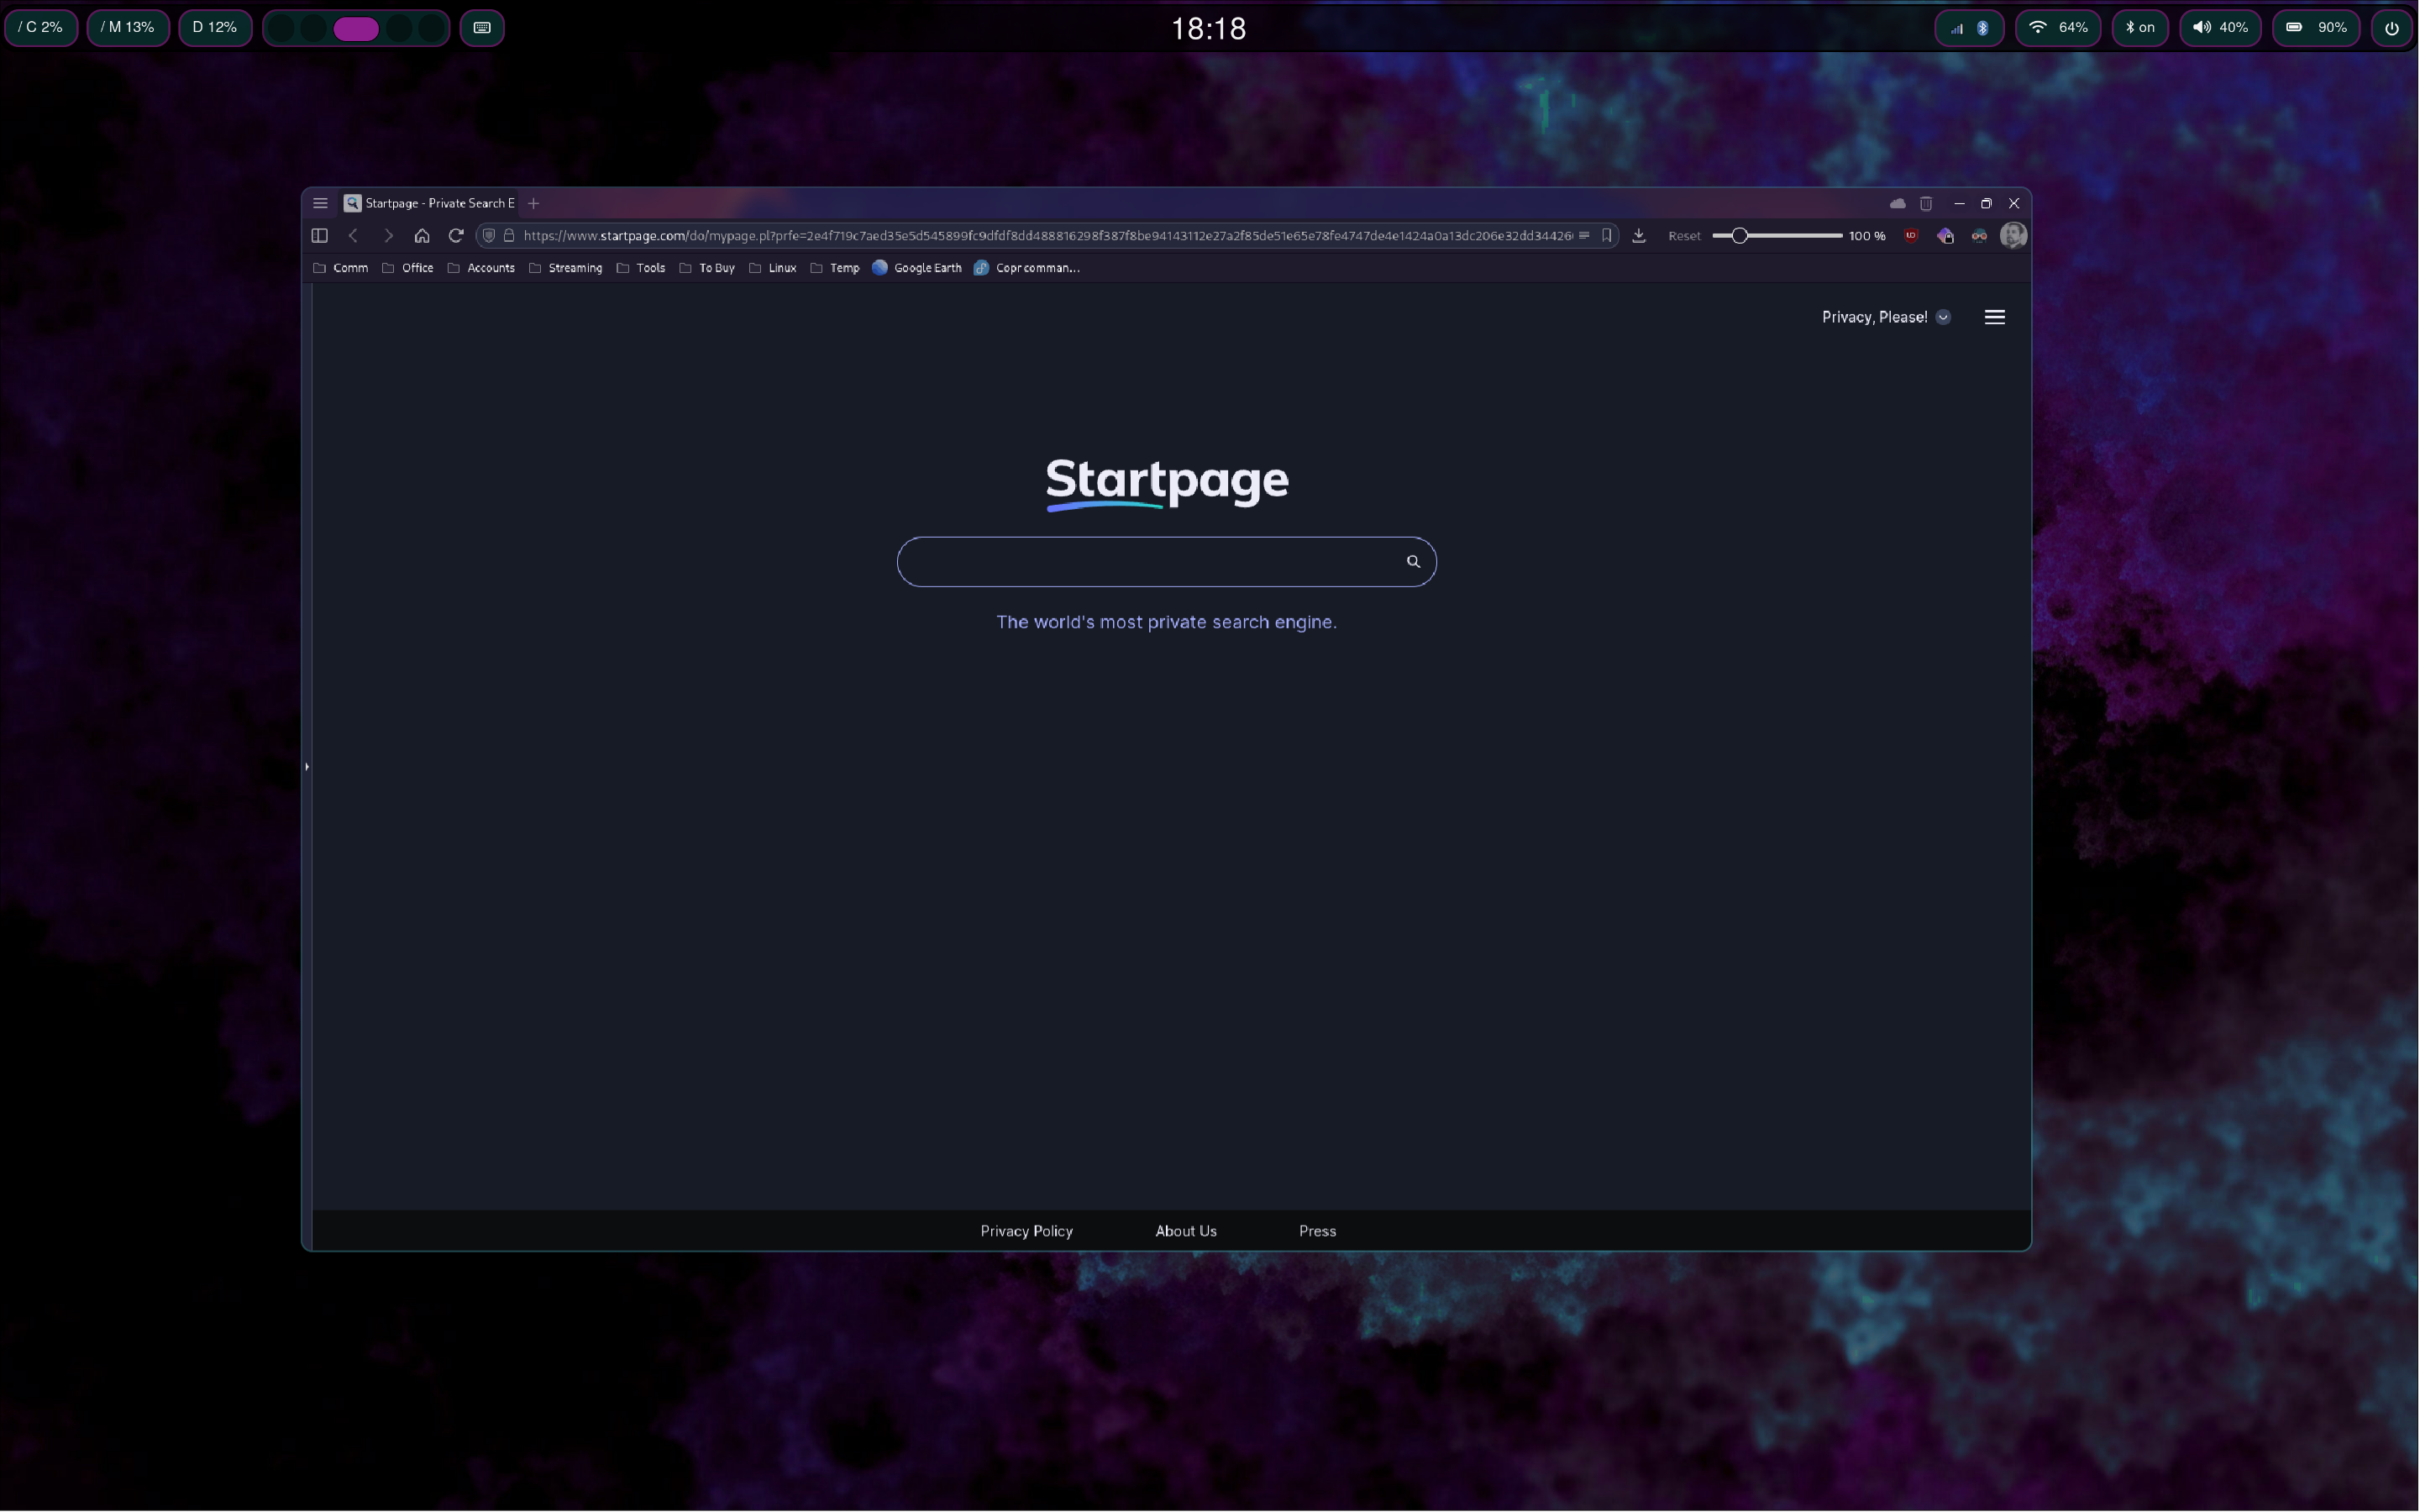The image size is (2420, 1512).
Task: Open the Vivaldi main menu
Action: [320, 203]
